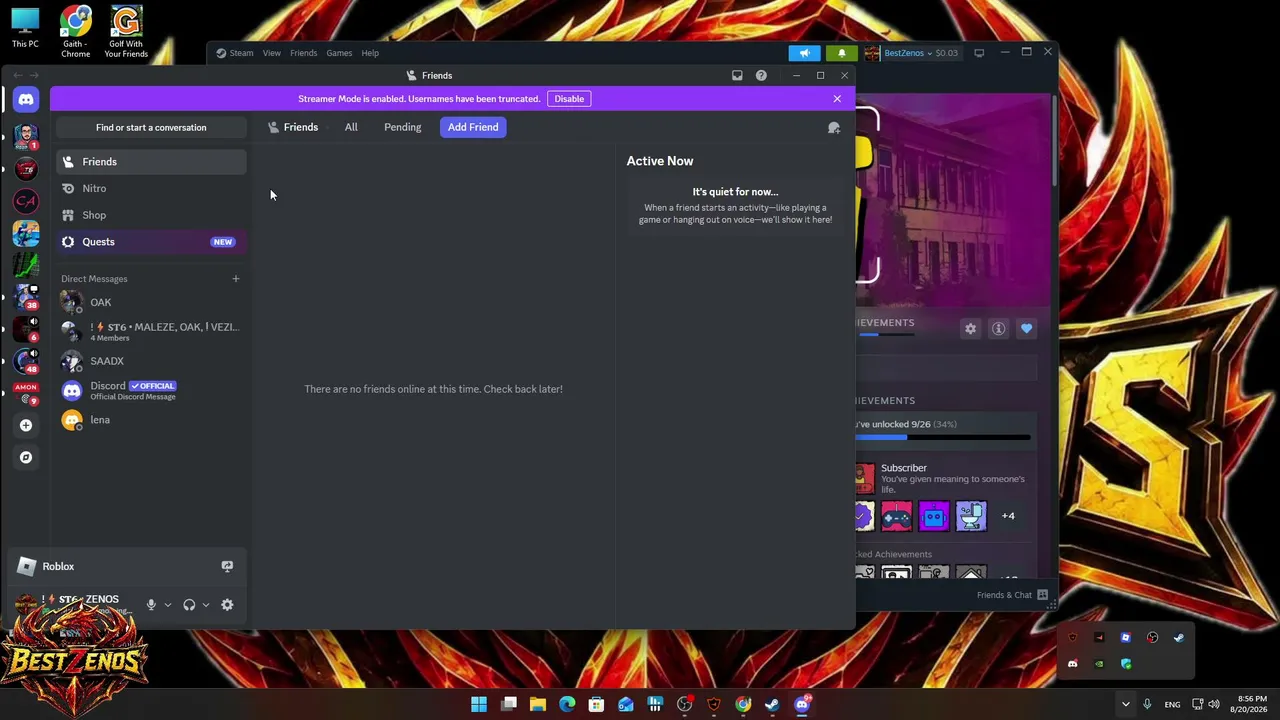Add a server with the plus icon
The width and height of the screenshot is (1280, 720).
(x=26, y=425)
